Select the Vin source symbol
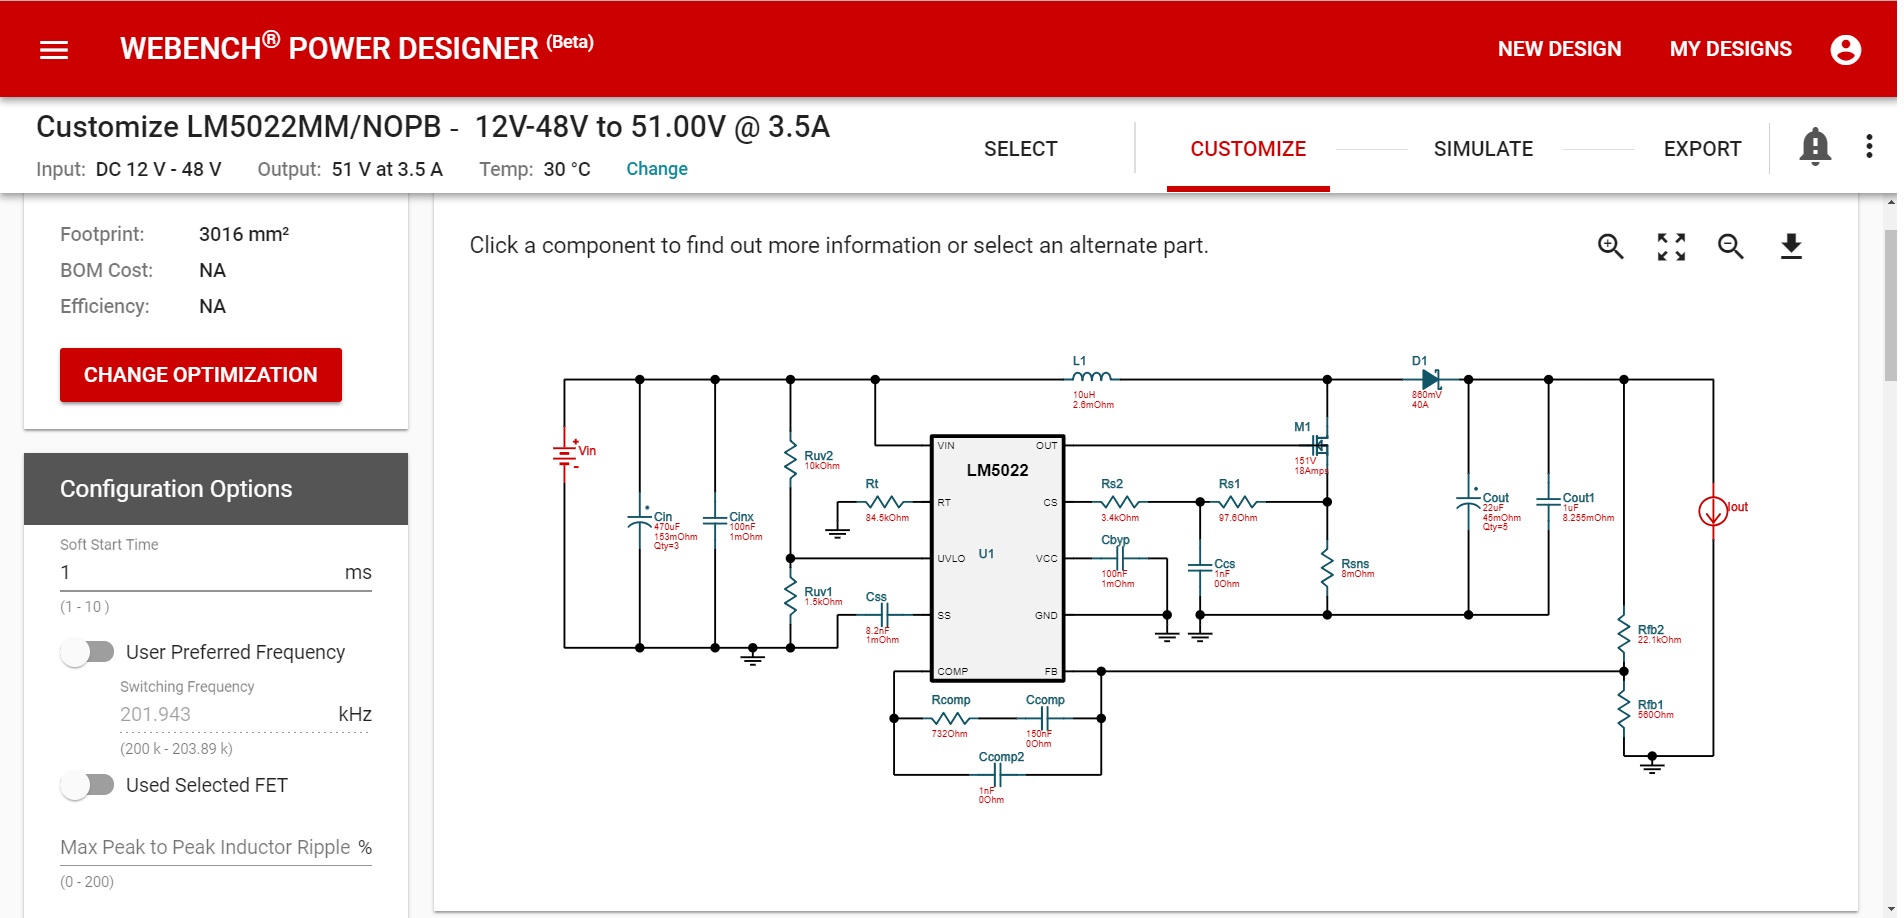 coord(566,455)
